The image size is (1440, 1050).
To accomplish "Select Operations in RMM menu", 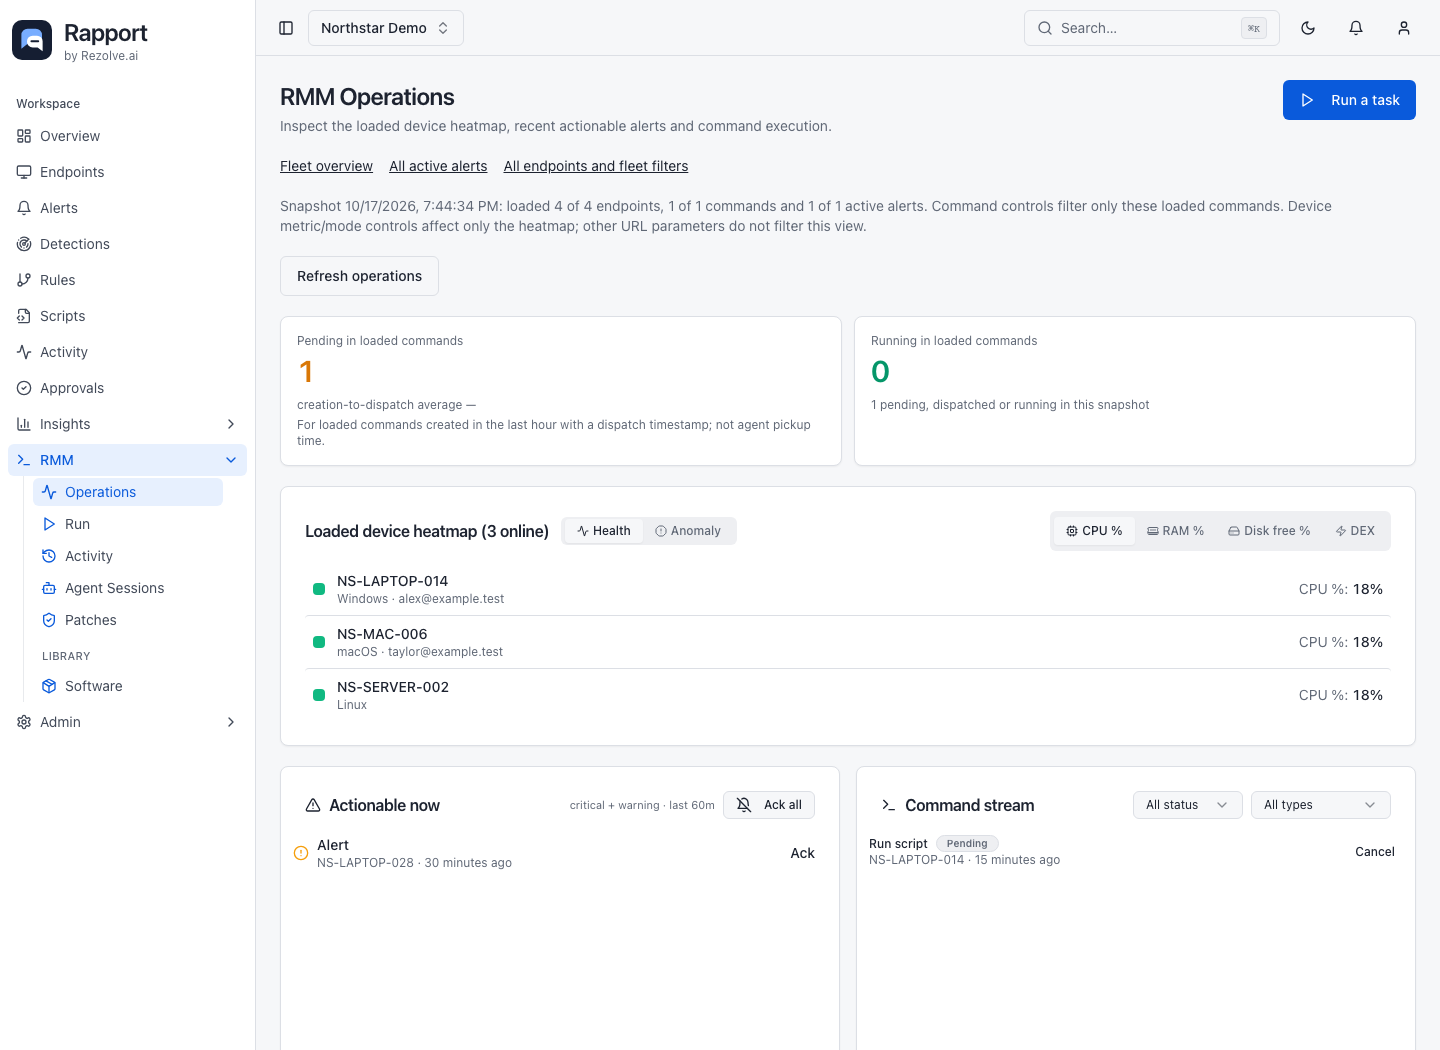I will pos(128,492).
